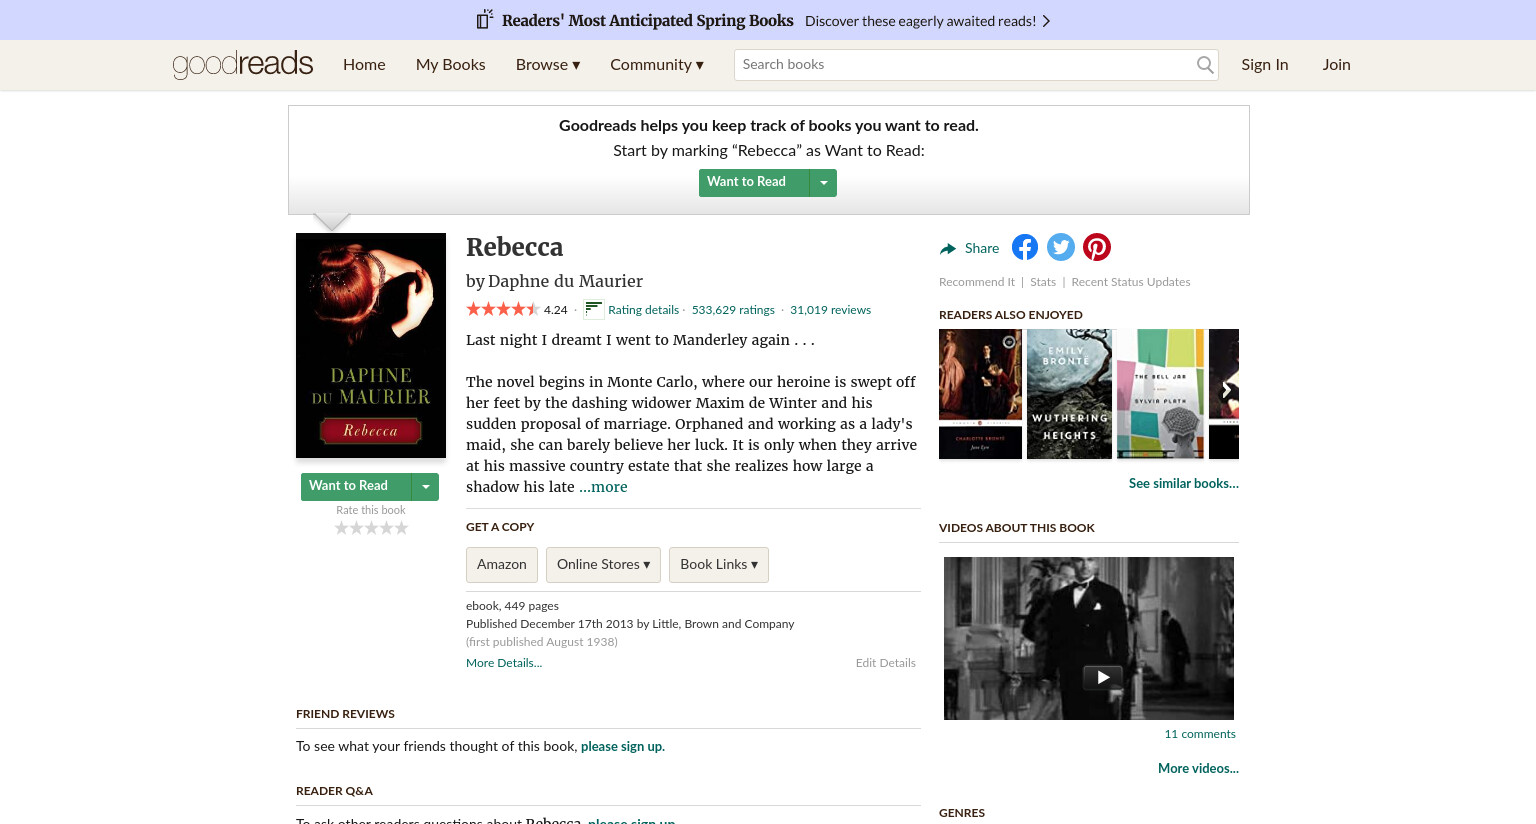Click More videos...
The height and width of the screenshot is (824, 1536).
1198,768
